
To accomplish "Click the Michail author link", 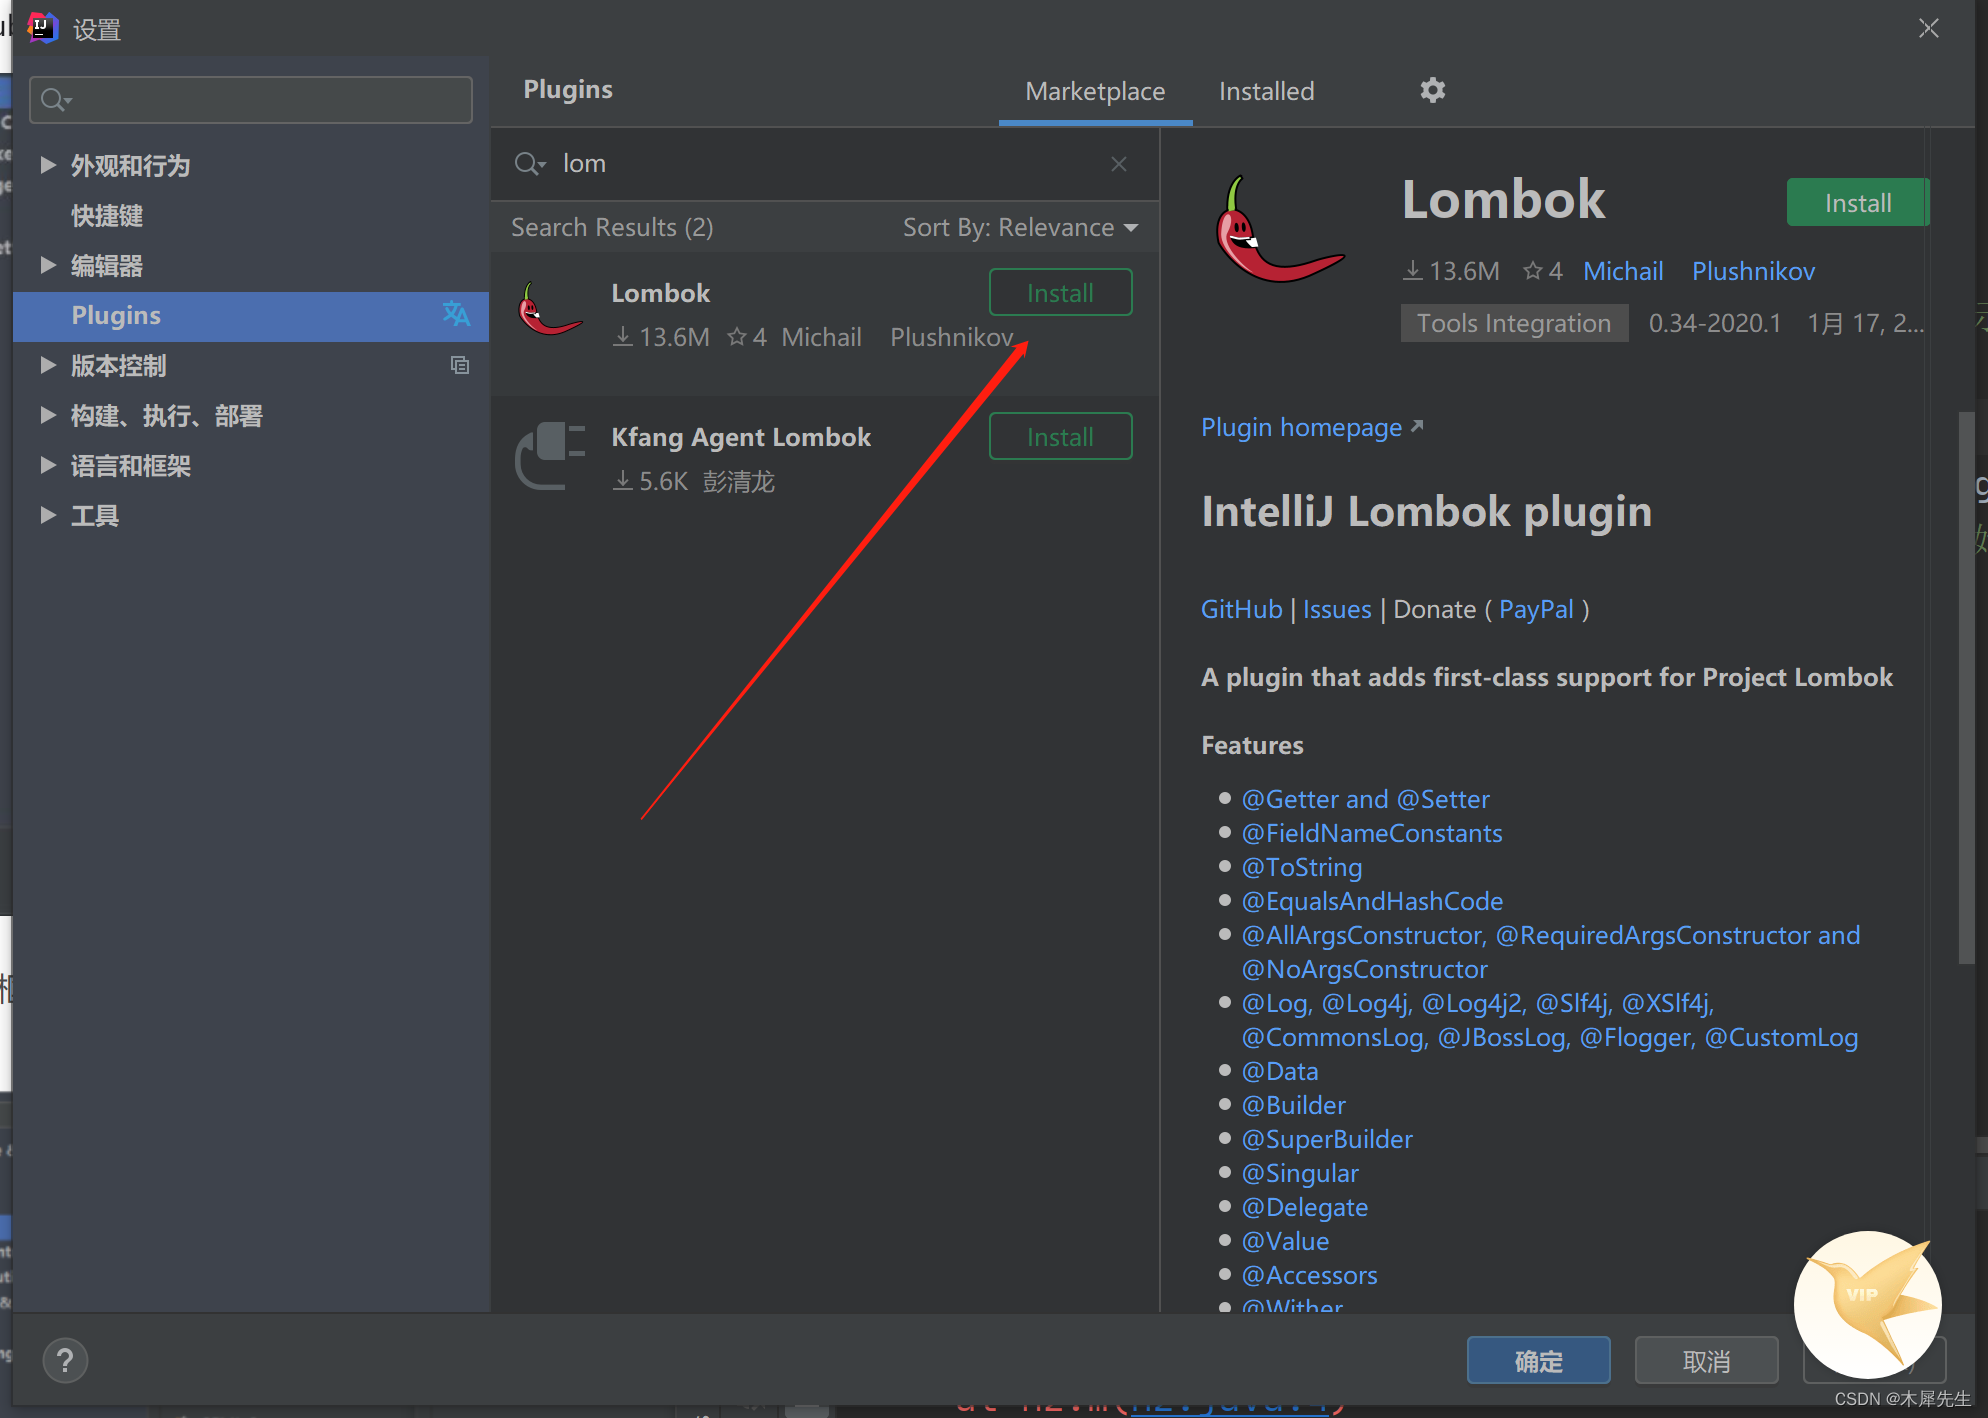I will click(1623, 271).
